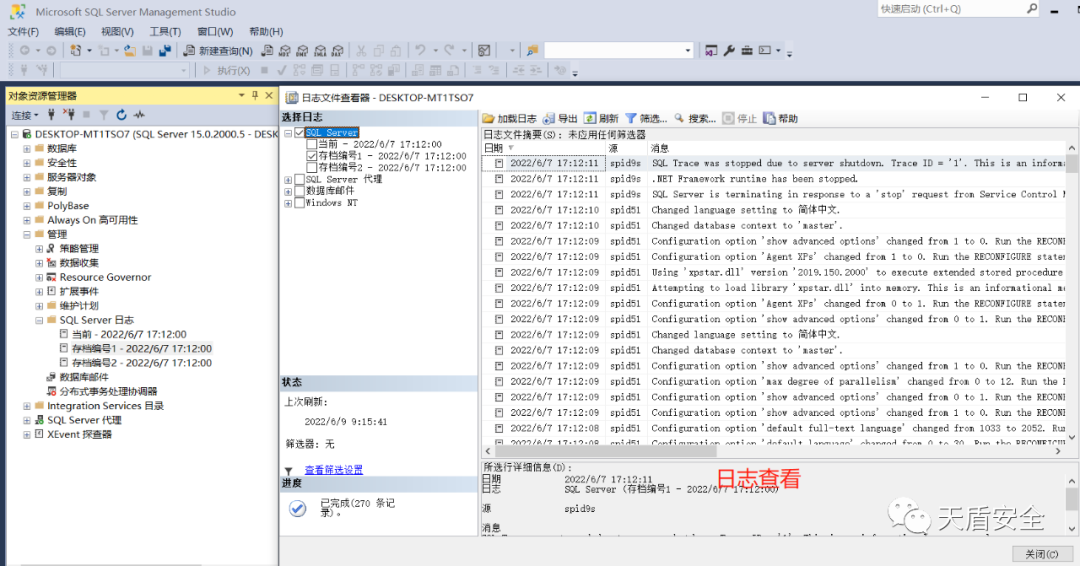The height and width of the screenshot is (566, 1080).
Task: Expand the 数据库 node in Object Explorer
Action: coord(27,149)
